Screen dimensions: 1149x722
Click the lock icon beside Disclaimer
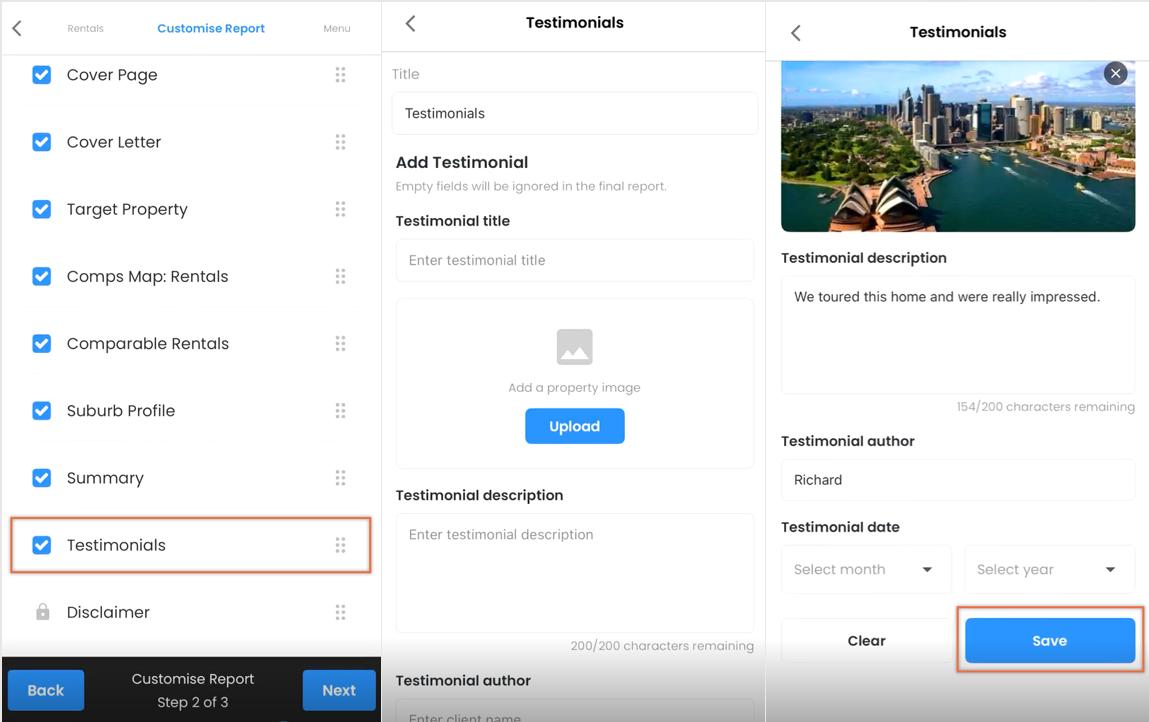click(43, 612)
